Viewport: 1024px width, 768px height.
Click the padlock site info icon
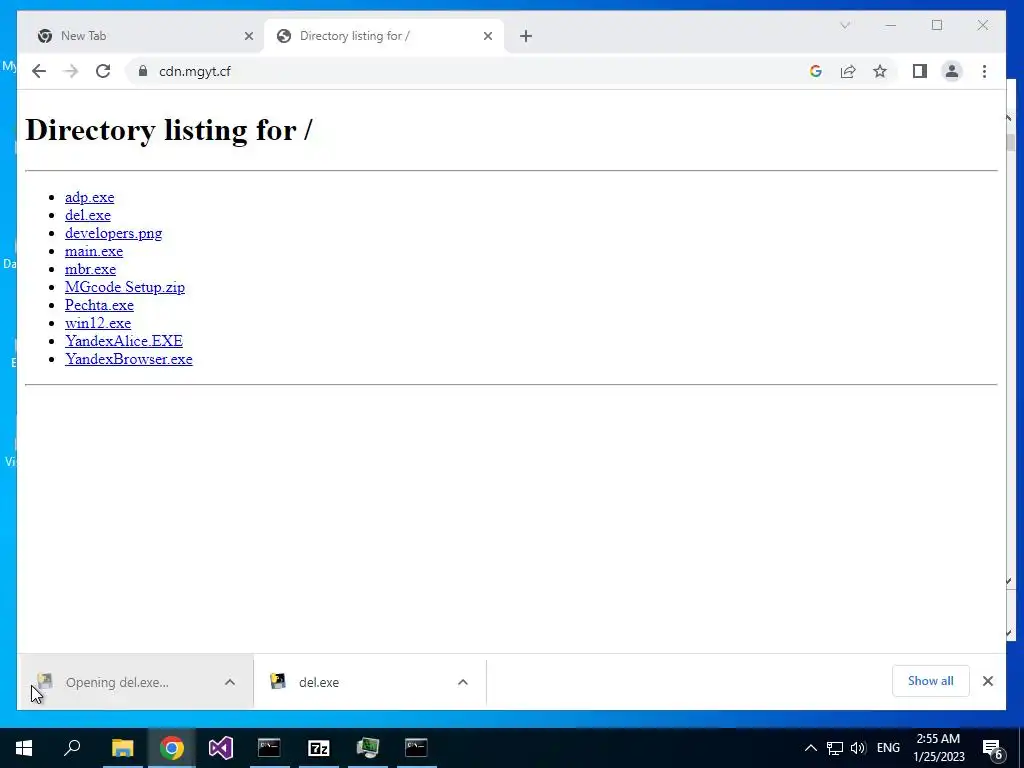[x=142, y=71]
